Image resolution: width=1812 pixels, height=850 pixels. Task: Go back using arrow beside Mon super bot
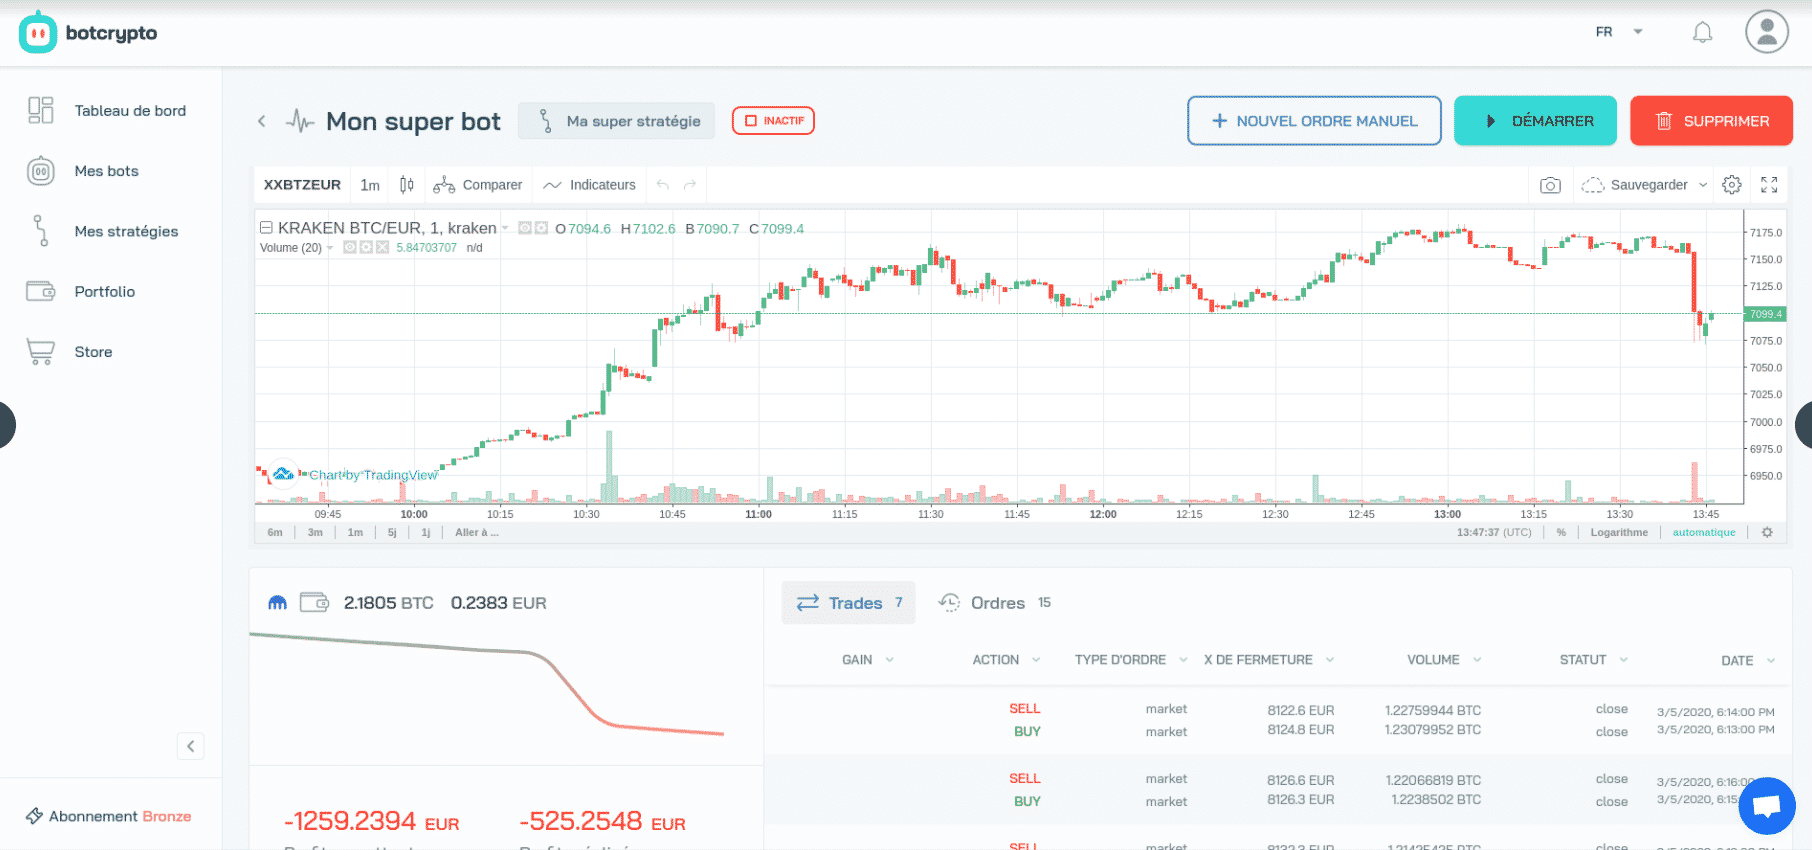[x=262, y=121]
